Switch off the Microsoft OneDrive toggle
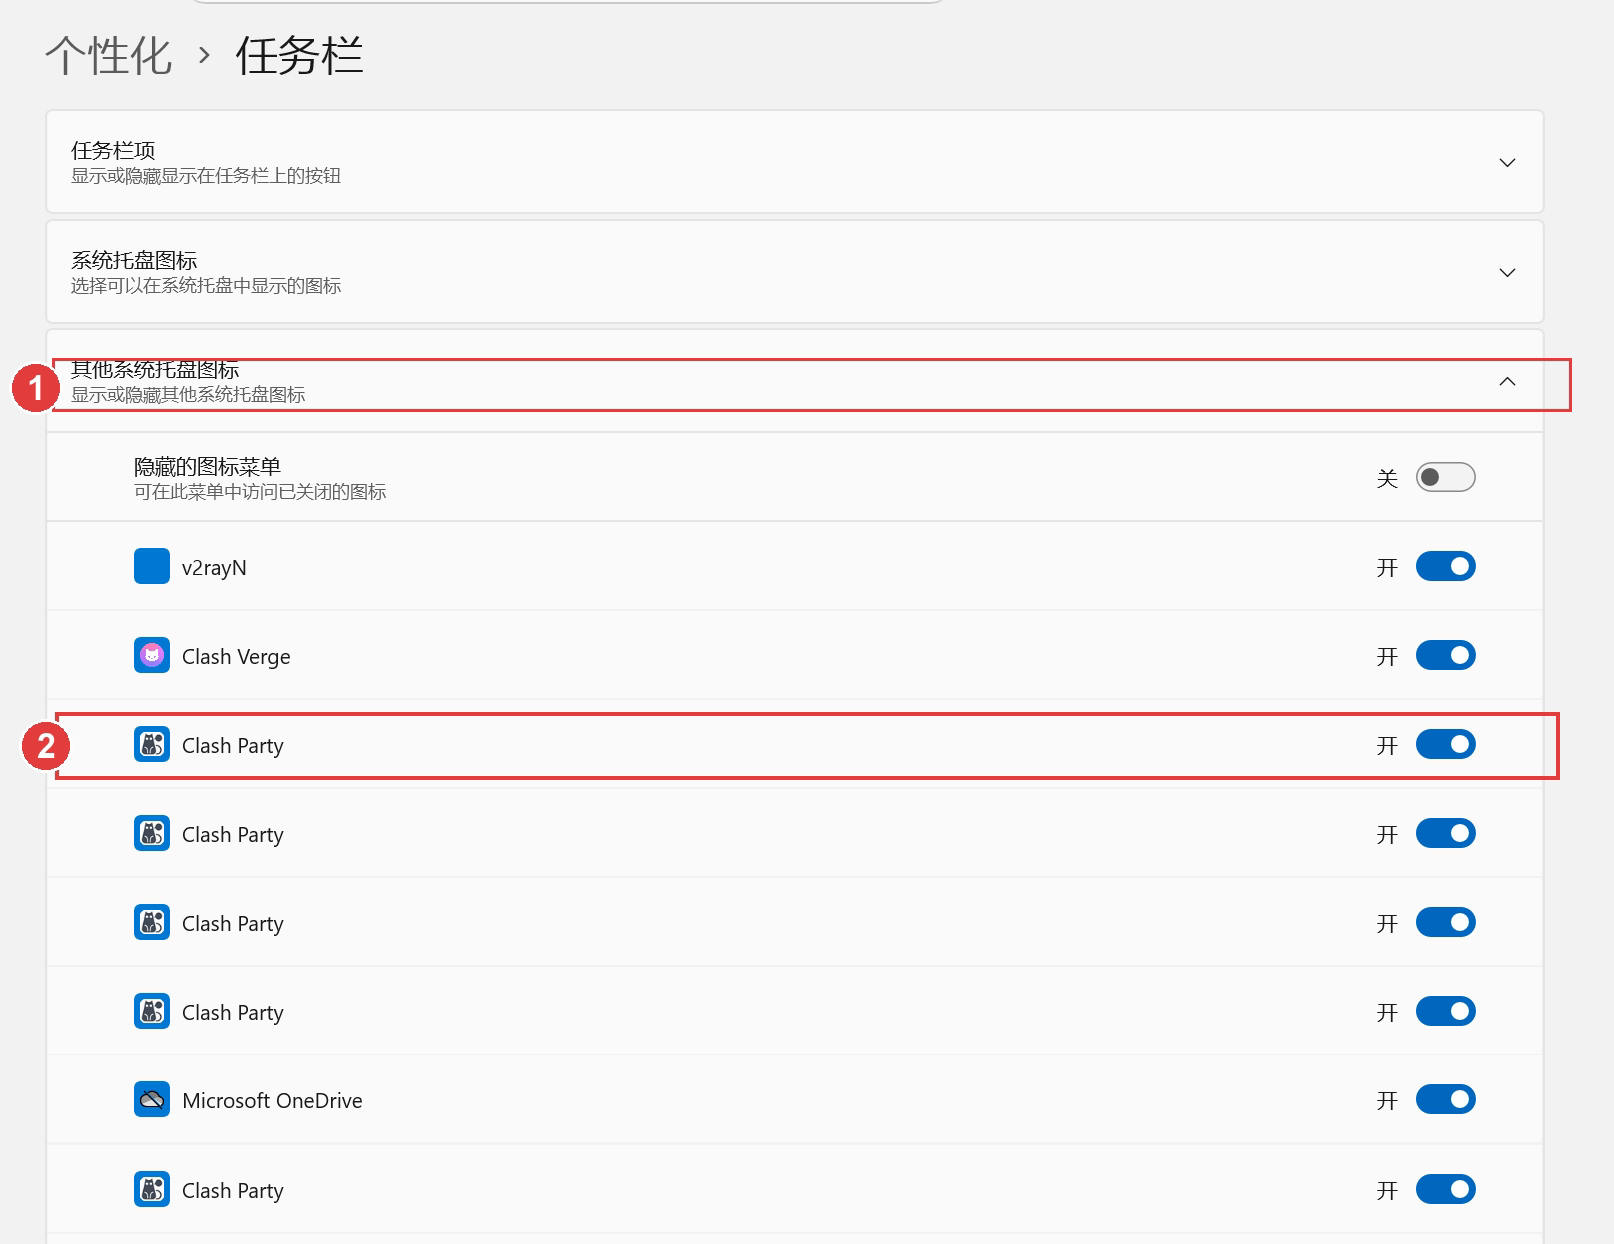Image resolution: width=1614 pixels, height=1244 pixels. [x=1445, y=1100]
